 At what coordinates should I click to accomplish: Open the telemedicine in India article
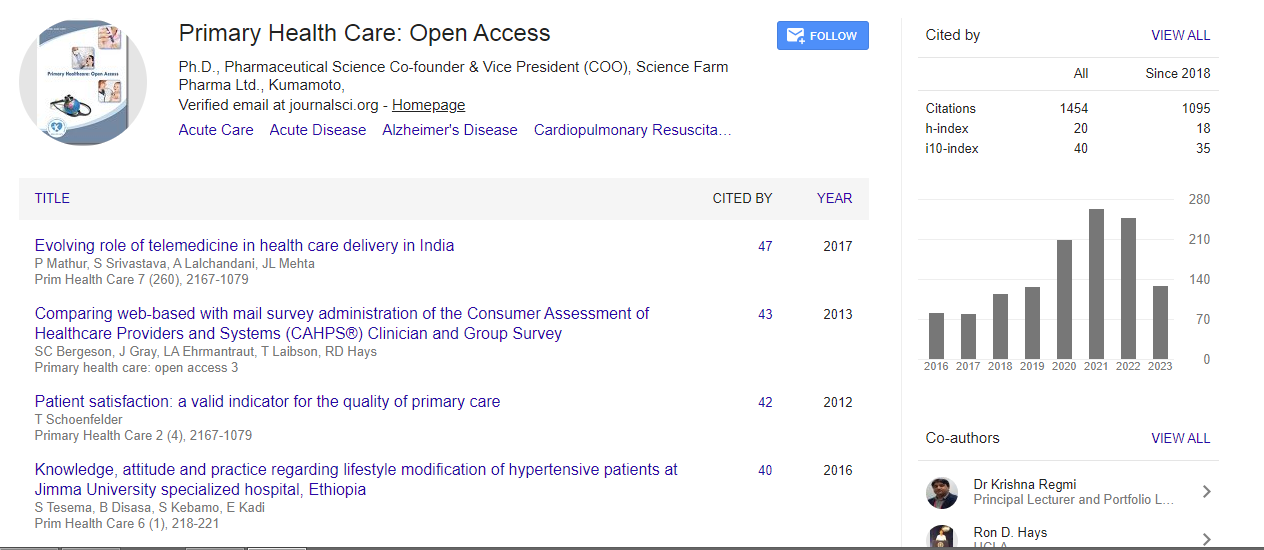coord(244,245)
